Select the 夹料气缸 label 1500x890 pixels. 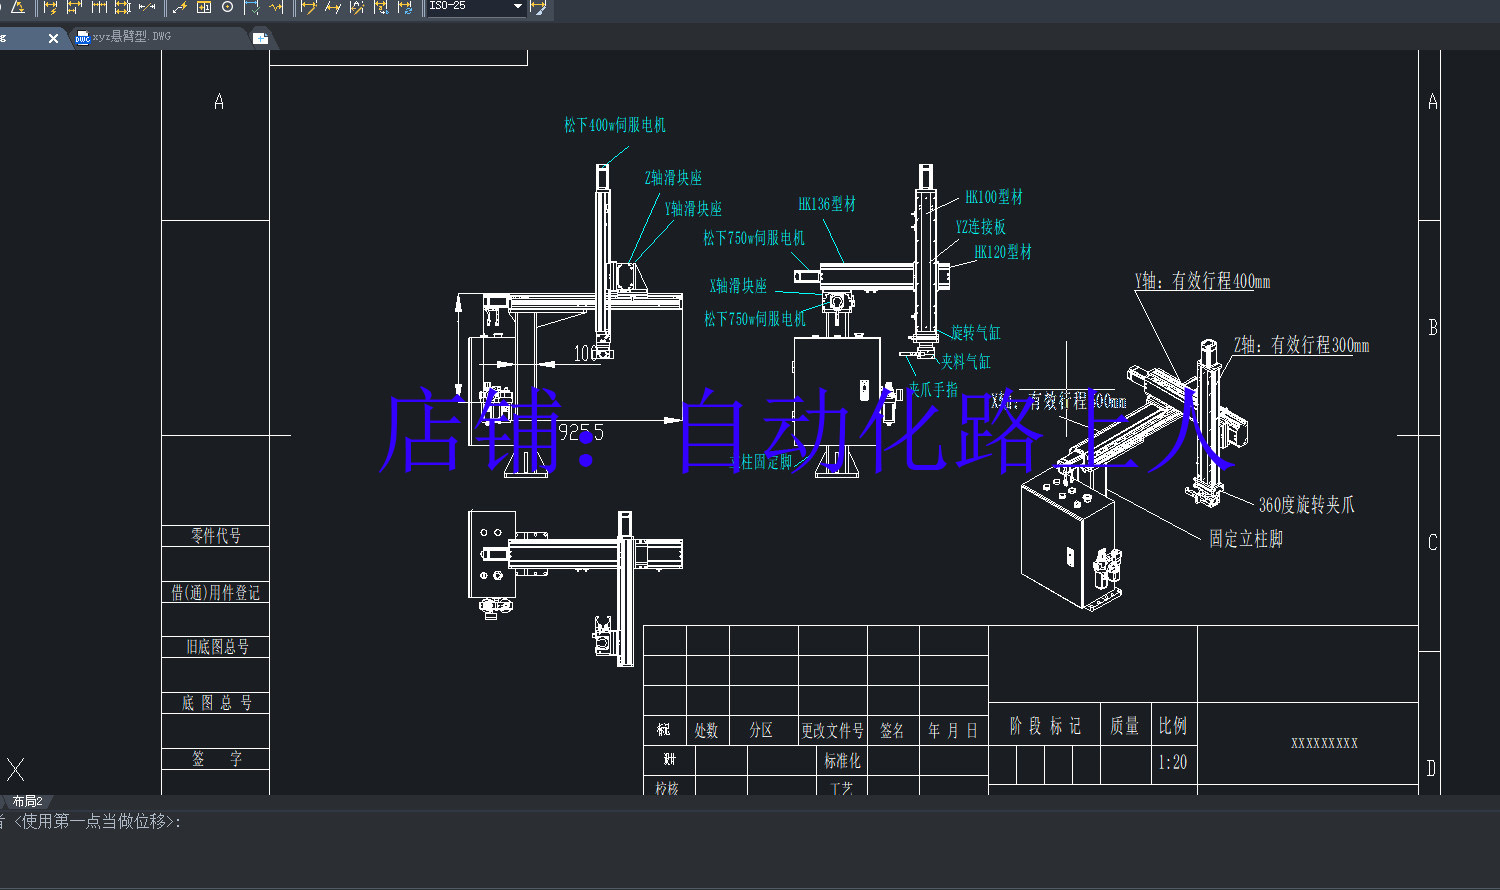[965, 361]
